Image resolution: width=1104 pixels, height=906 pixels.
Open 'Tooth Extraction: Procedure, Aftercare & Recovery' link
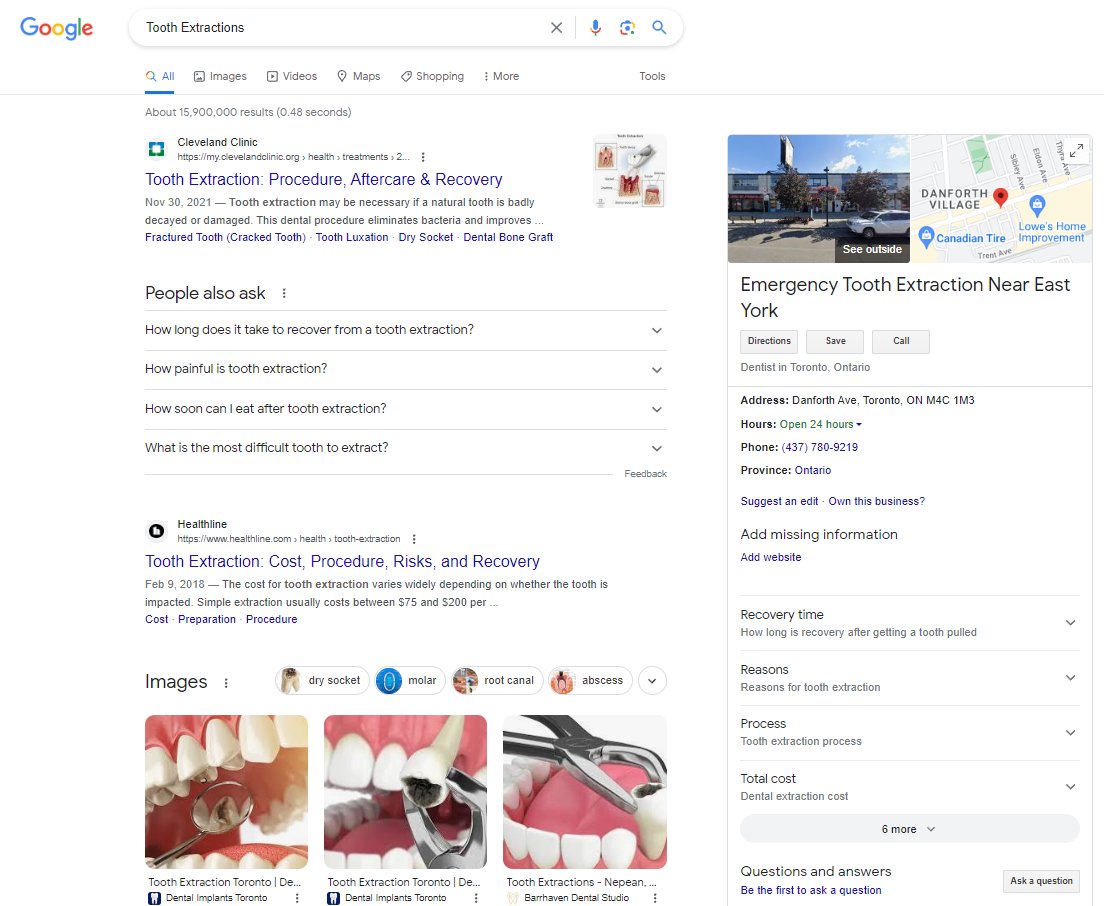coord(324,180)
